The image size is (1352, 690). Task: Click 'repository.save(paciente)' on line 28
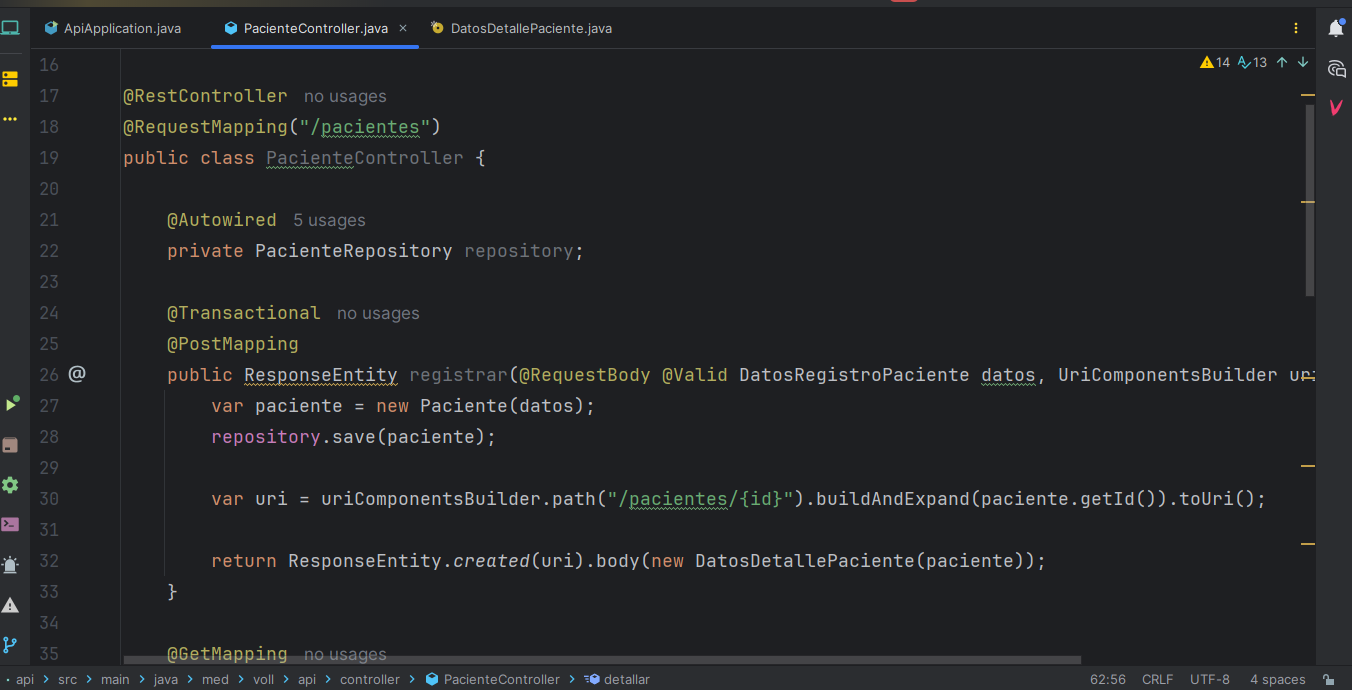[x=348, y=437]
